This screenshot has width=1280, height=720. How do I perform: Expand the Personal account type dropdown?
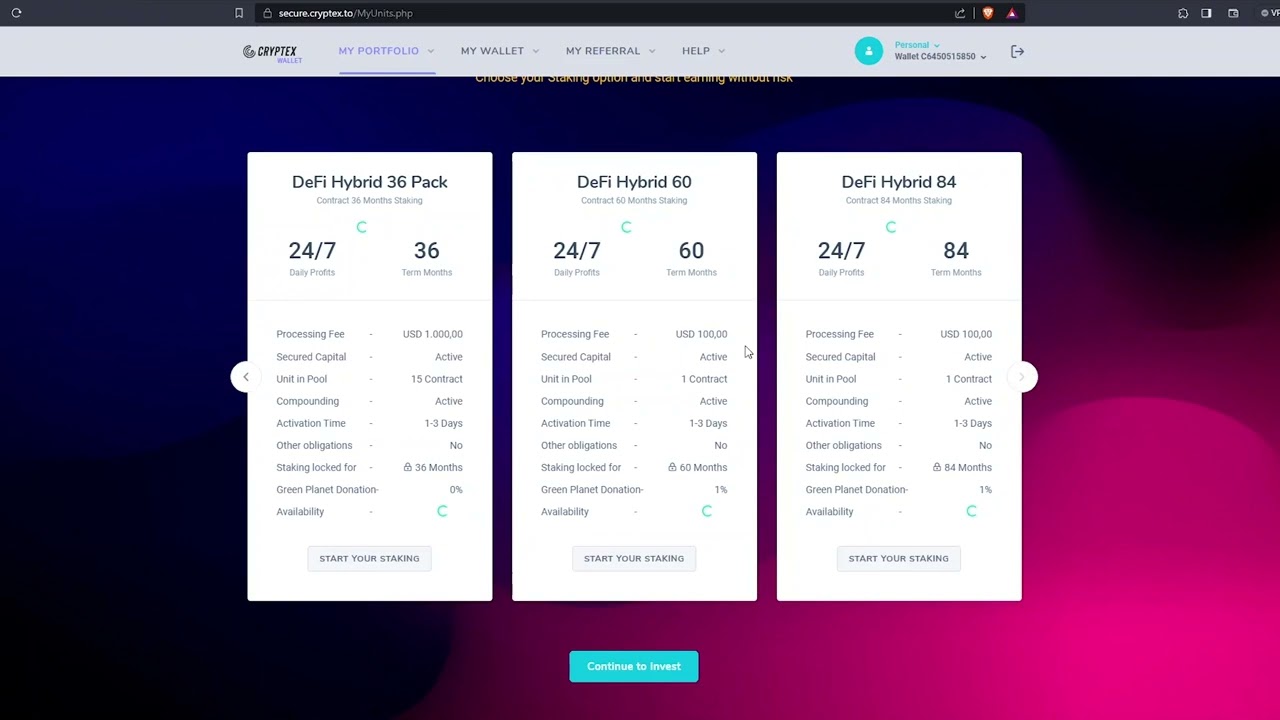pyautogui.click(x=917, y=45)
